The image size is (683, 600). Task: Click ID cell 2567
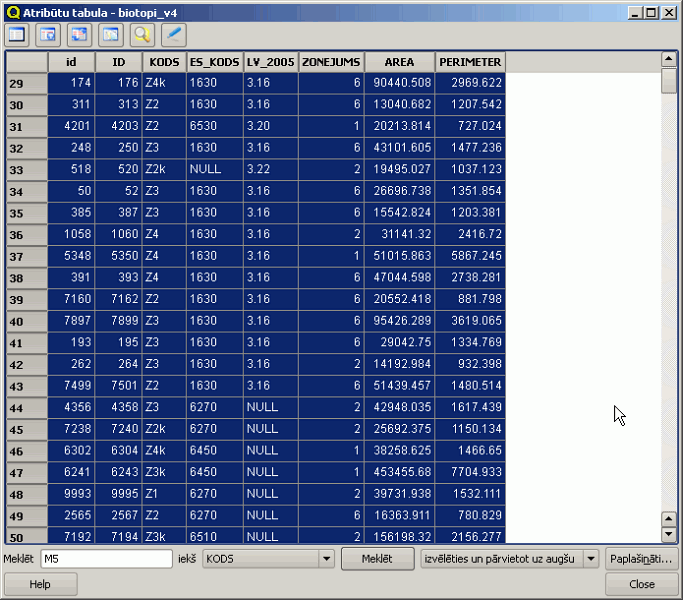pyautogui.click(x=118, y=515)
